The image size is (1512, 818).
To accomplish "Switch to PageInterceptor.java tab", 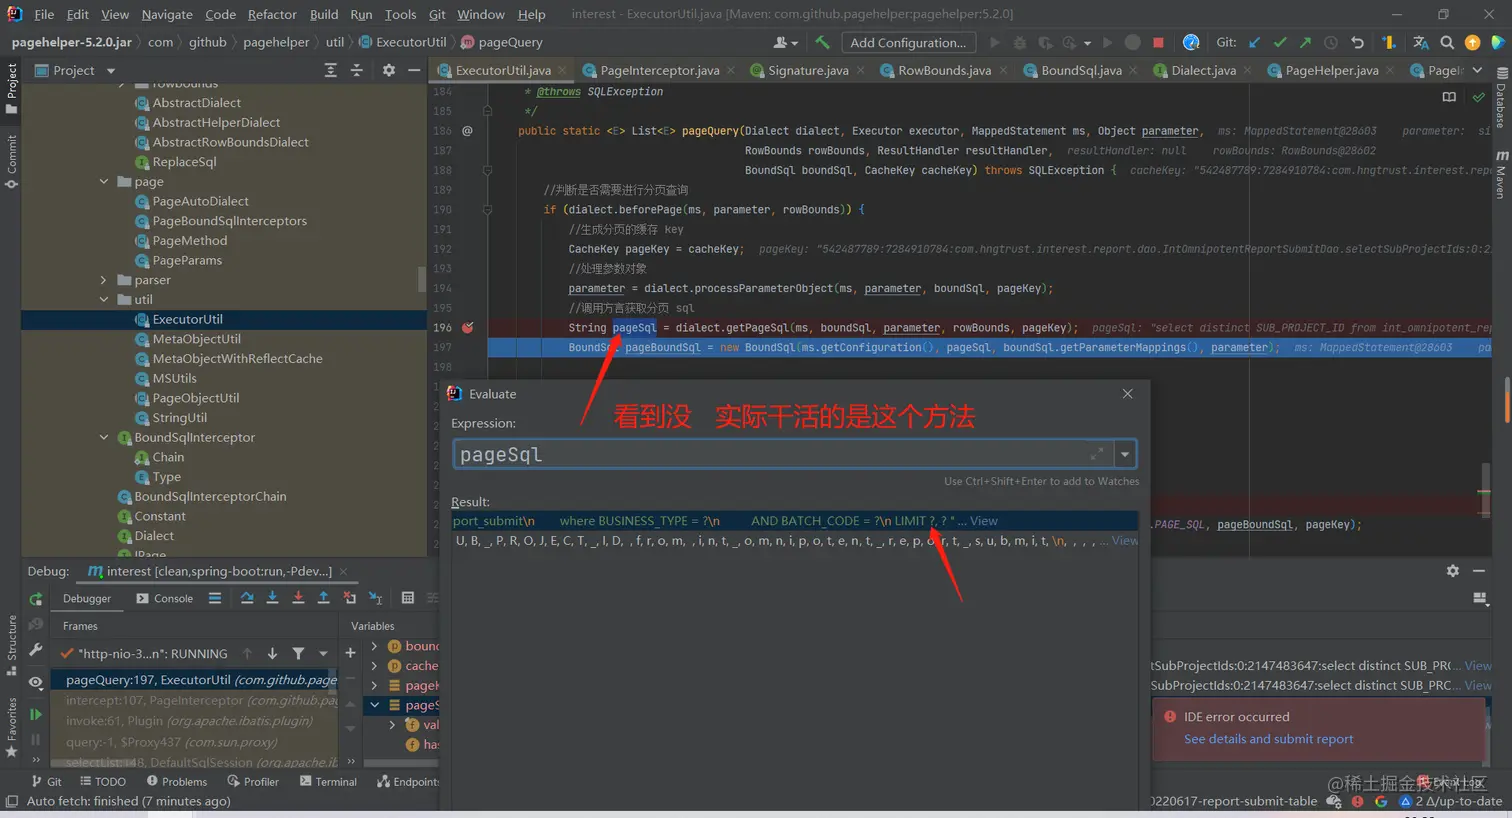I will (x=659, y=70).
